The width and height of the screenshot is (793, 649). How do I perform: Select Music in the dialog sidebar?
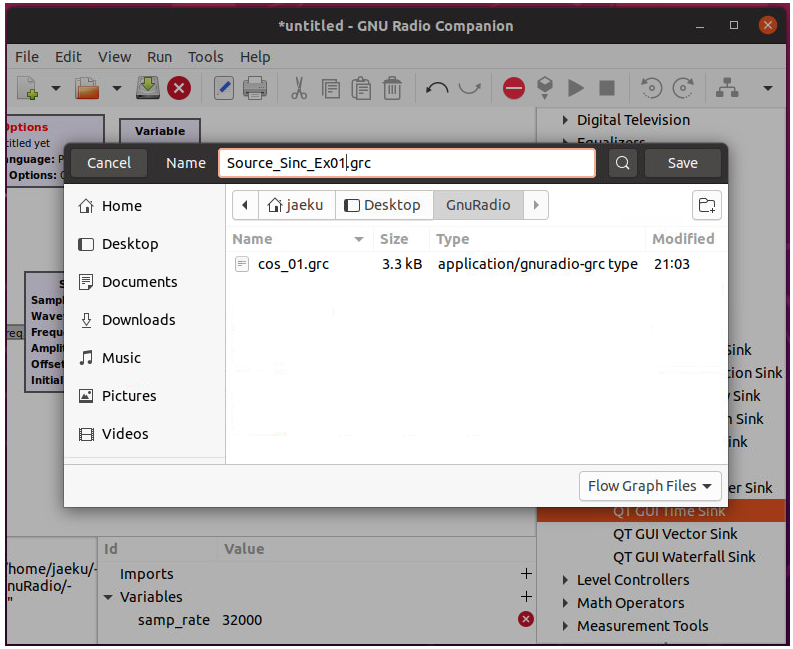point(145,358)
